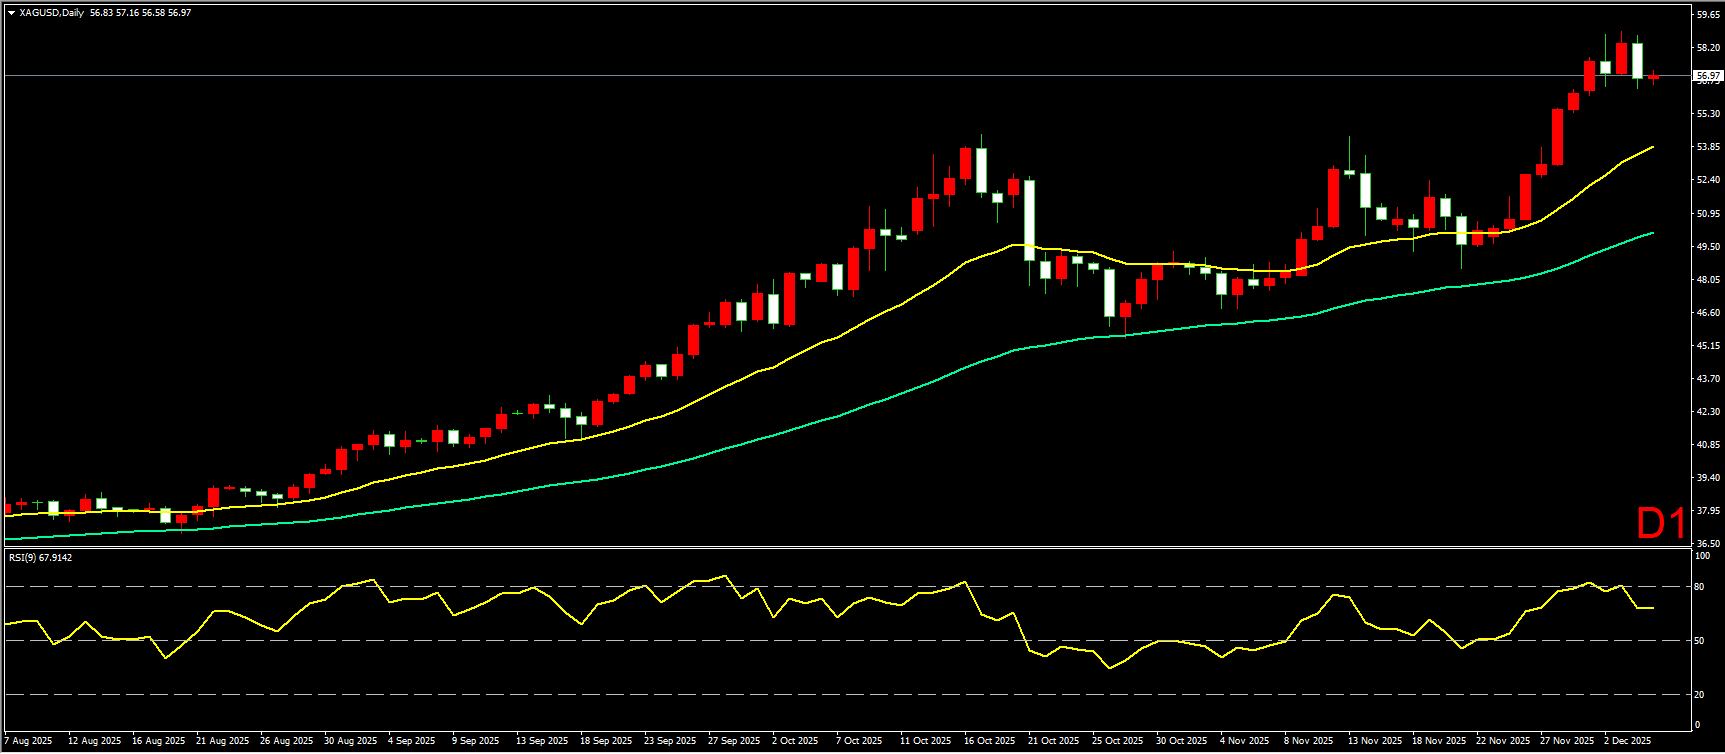
Task: Click the 2 Dec 2025 date label
Action: pyautogui.click(x=1629, y=741)
